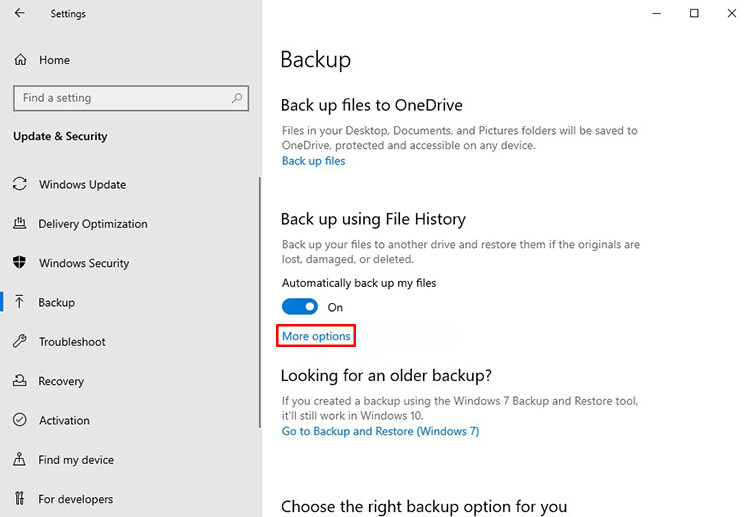Viewport: 750px width, 517px height.
Task: Click the 'On' toggle status label
Action: (335, 307)
